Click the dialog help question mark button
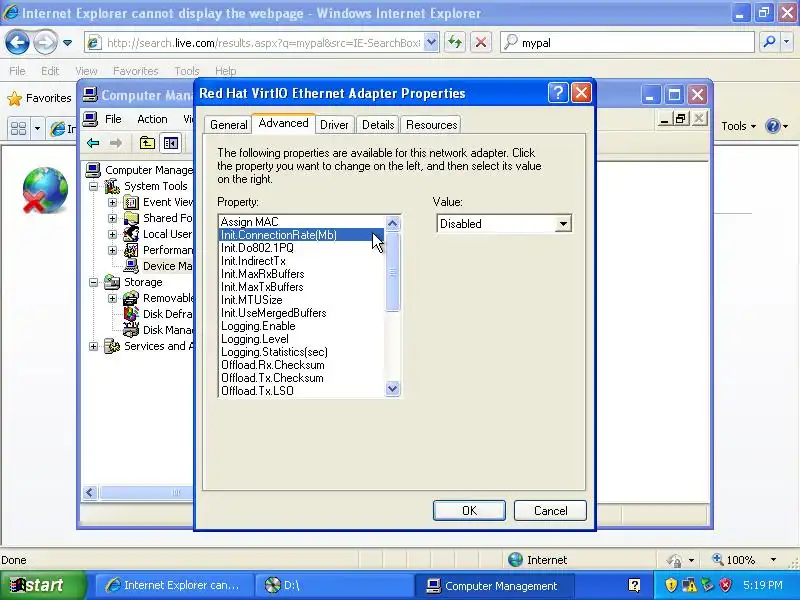Viewport: 800px width, 600px height. click(x=558, y=93)
